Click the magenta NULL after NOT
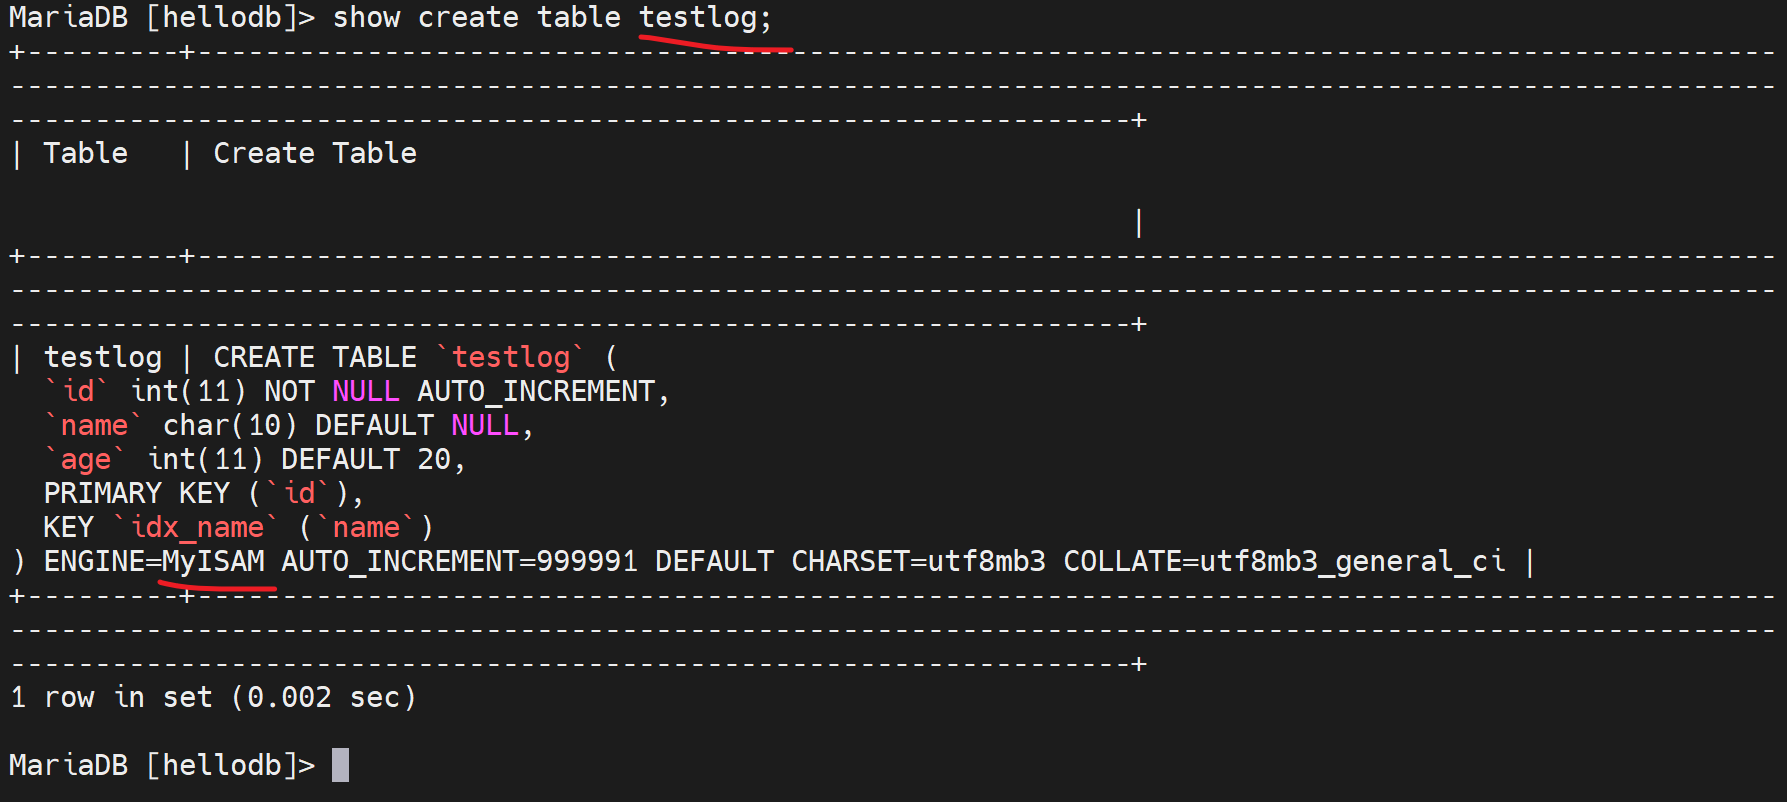 tap(365, 391)
